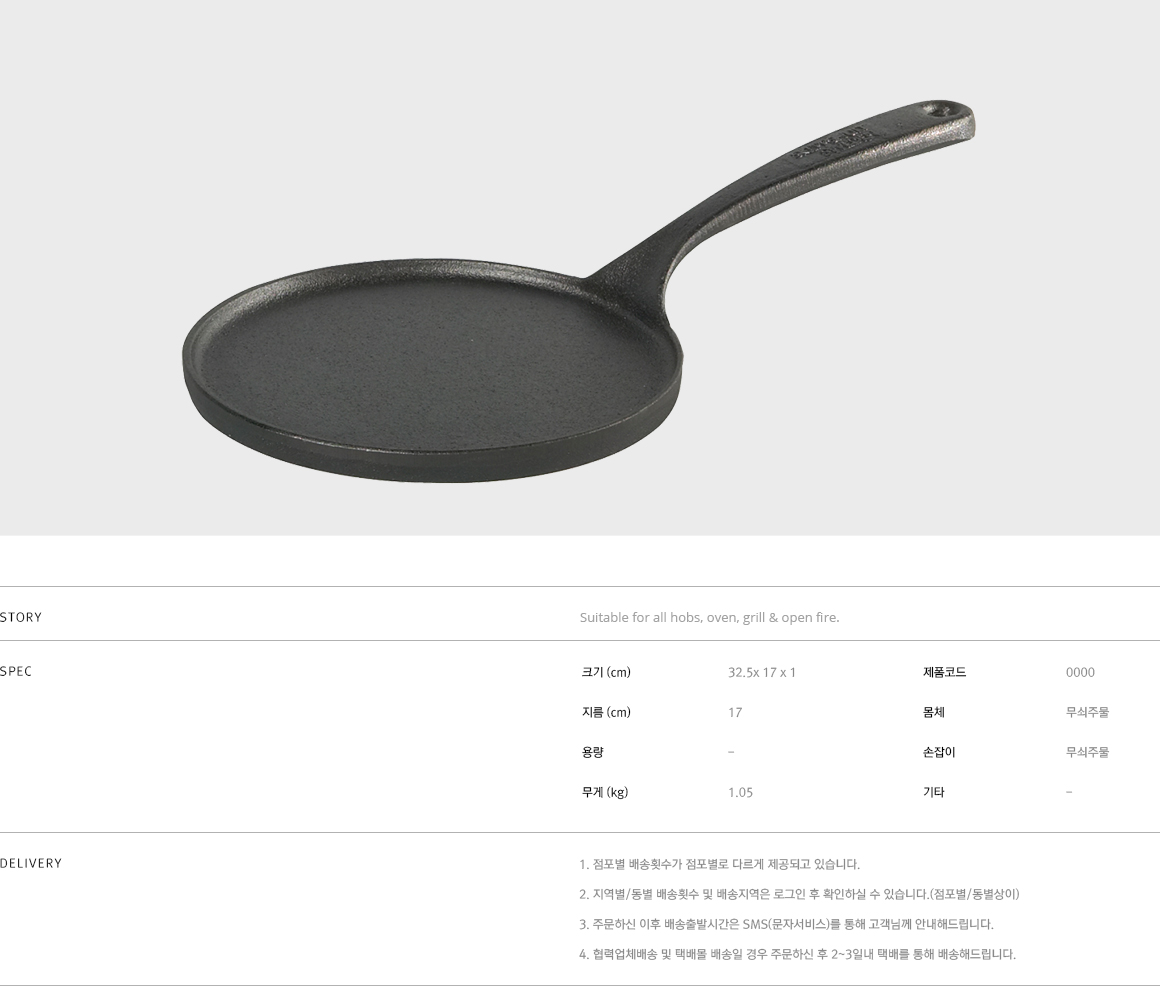The image size is (1160, 986).
Task: Click the 지름 (cm) spec label
Action: pyautogui.click(x=606, y=712)
